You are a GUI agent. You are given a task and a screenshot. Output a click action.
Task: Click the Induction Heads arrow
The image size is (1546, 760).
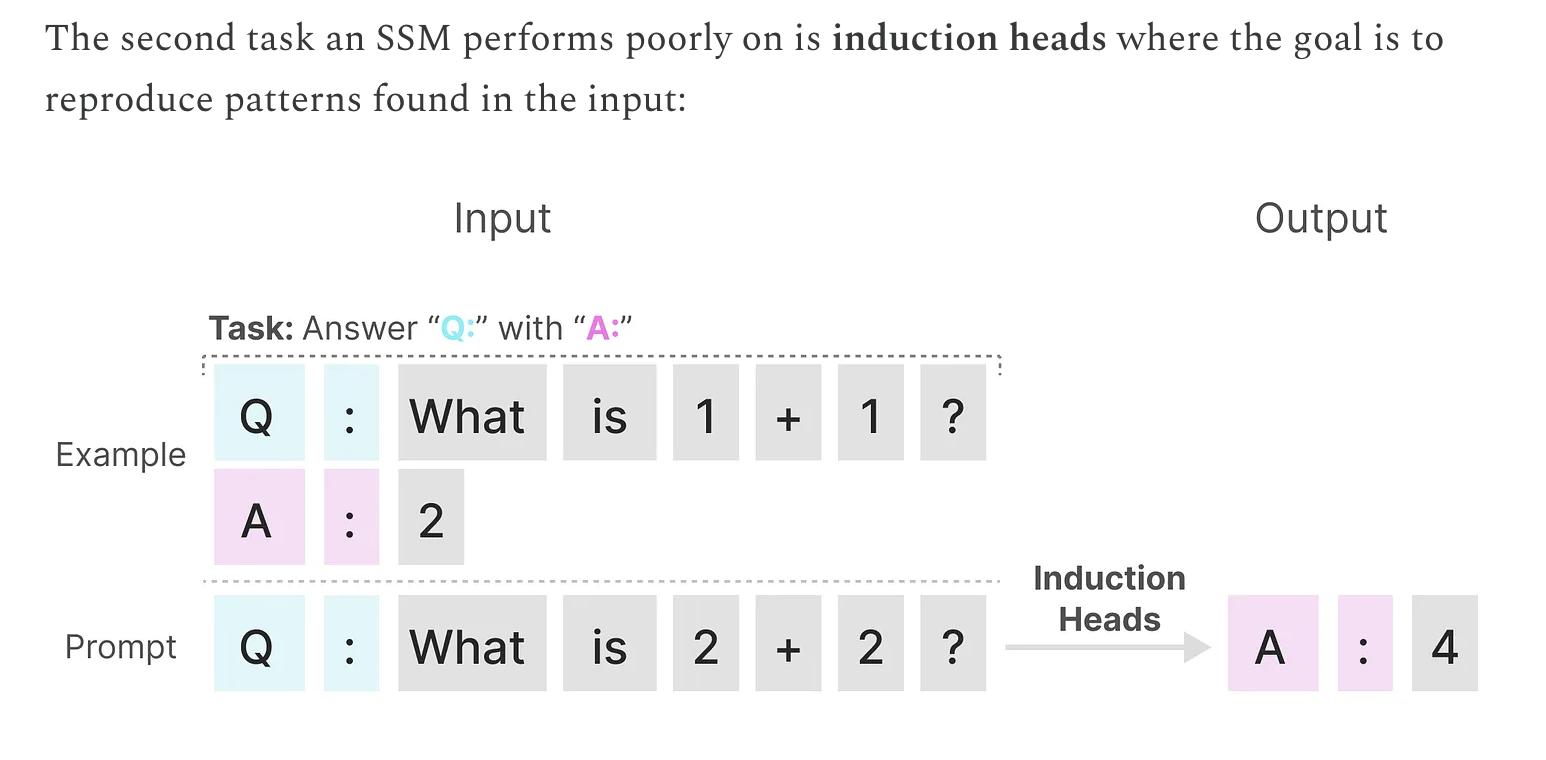pyautogui.click(x=1108, y=648)
